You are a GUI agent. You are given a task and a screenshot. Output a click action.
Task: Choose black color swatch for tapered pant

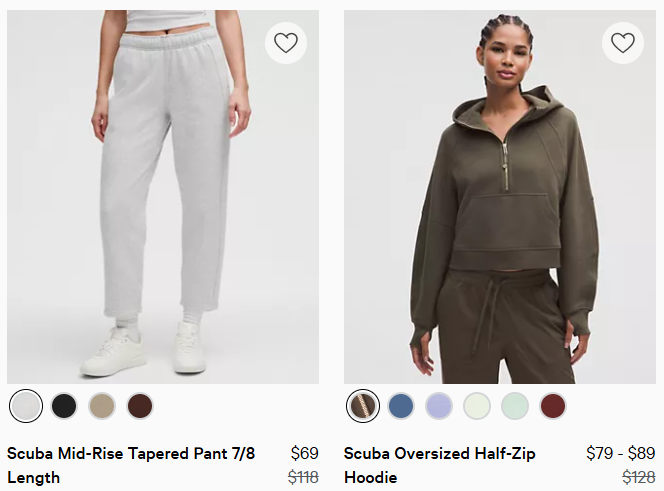[x=64, y=406]
